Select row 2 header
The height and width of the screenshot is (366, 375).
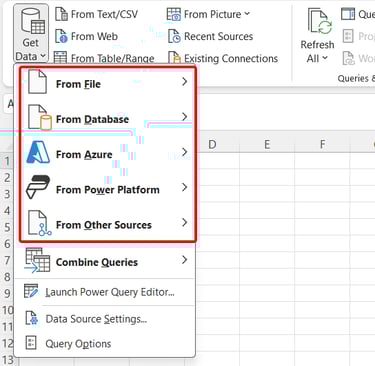7,178
